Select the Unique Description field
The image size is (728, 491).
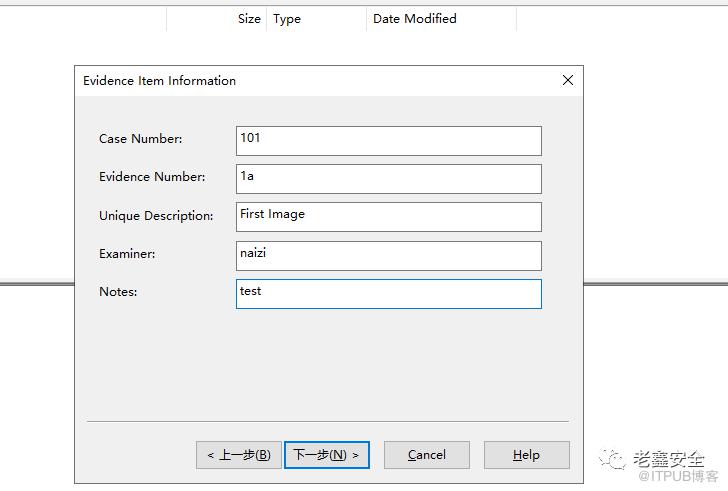388,216
